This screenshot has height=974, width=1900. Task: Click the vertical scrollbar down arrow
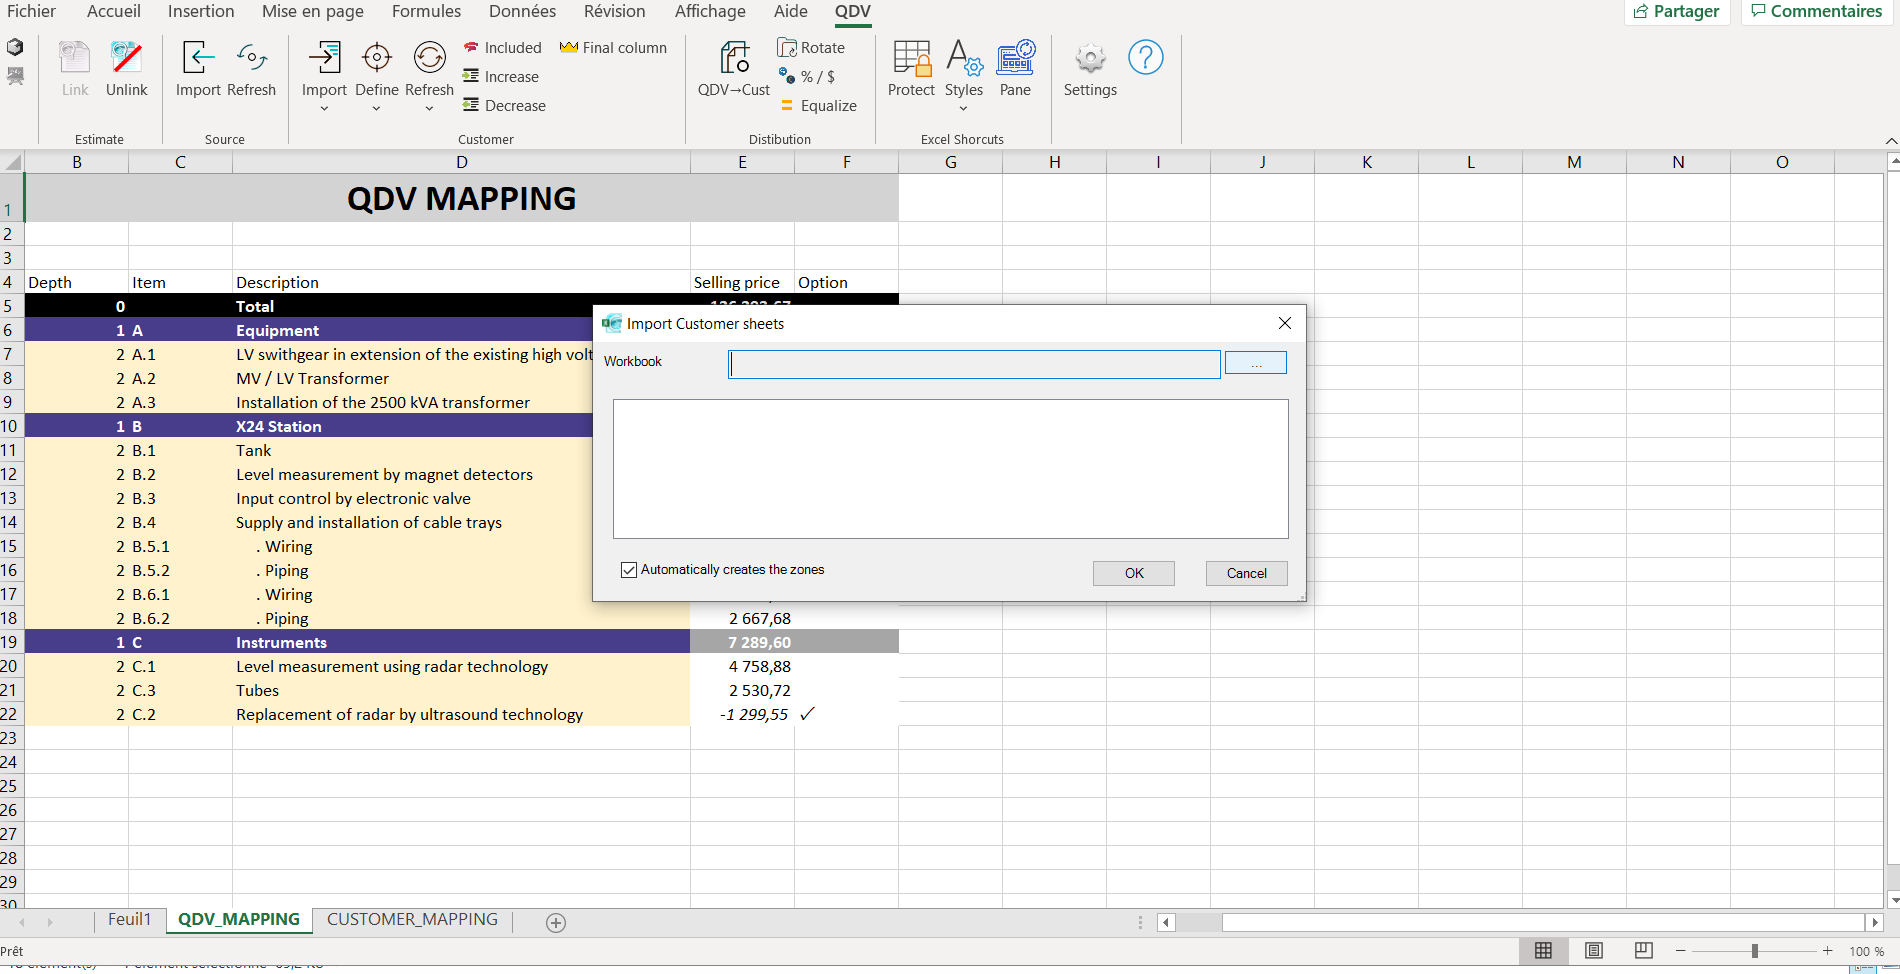tap(1892, 900)
